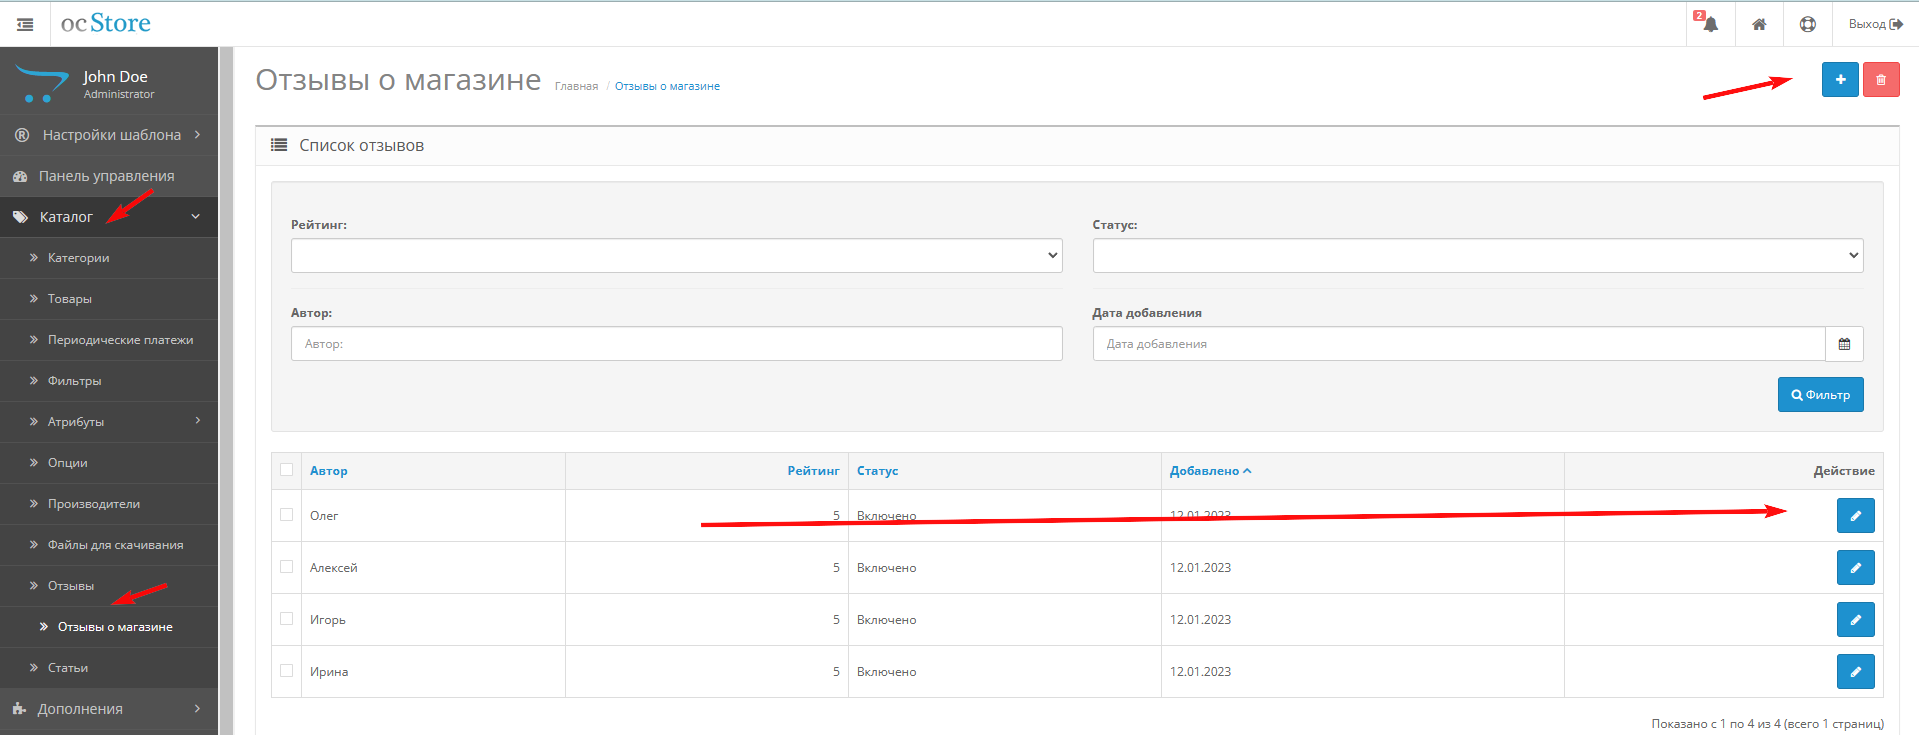This screenshot has width=1919, height=735.
Task: Focus the Дата добавления input field
Action: (x=1459, y=344)
